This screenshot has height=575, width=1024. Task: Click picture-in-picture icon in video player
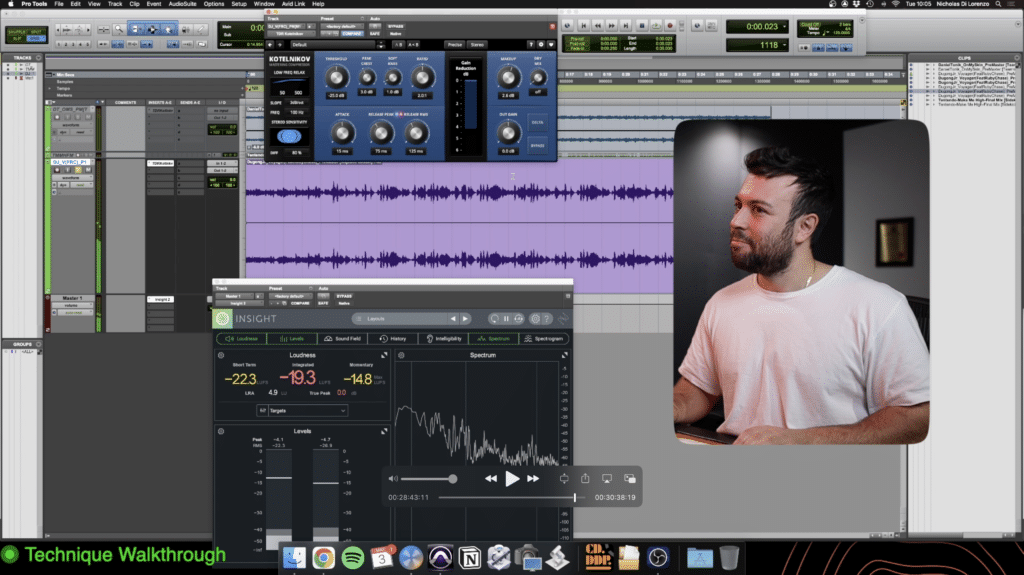[630, 479]
